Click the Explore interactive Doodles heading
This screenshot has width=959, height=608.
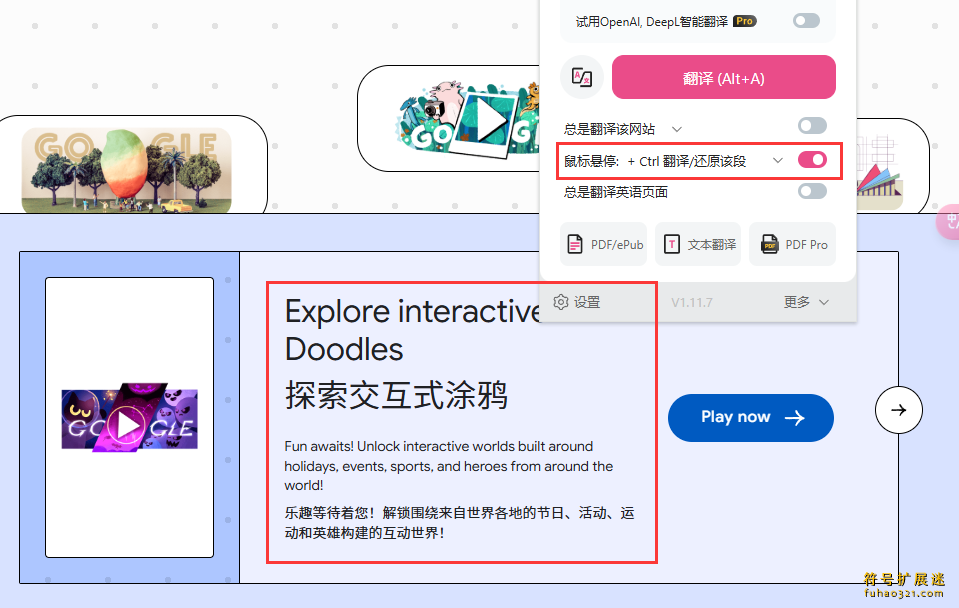[413, 330]
